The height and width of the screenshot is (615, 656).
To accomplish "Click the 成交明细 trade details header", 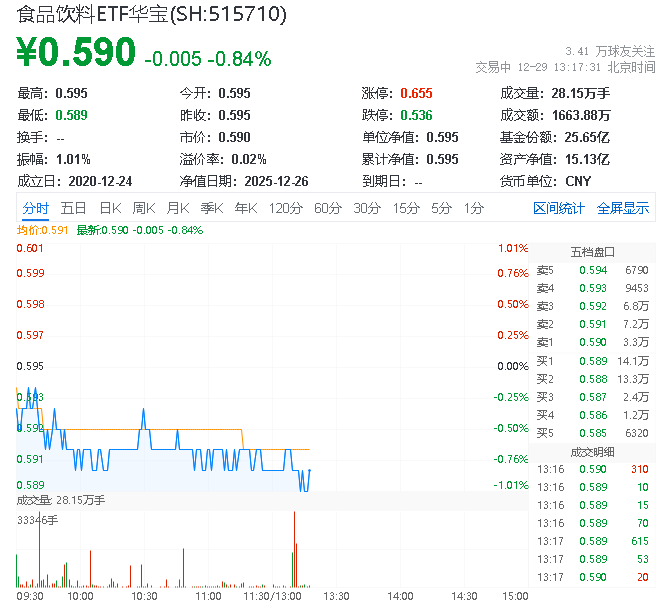I will tap(592, 451).
